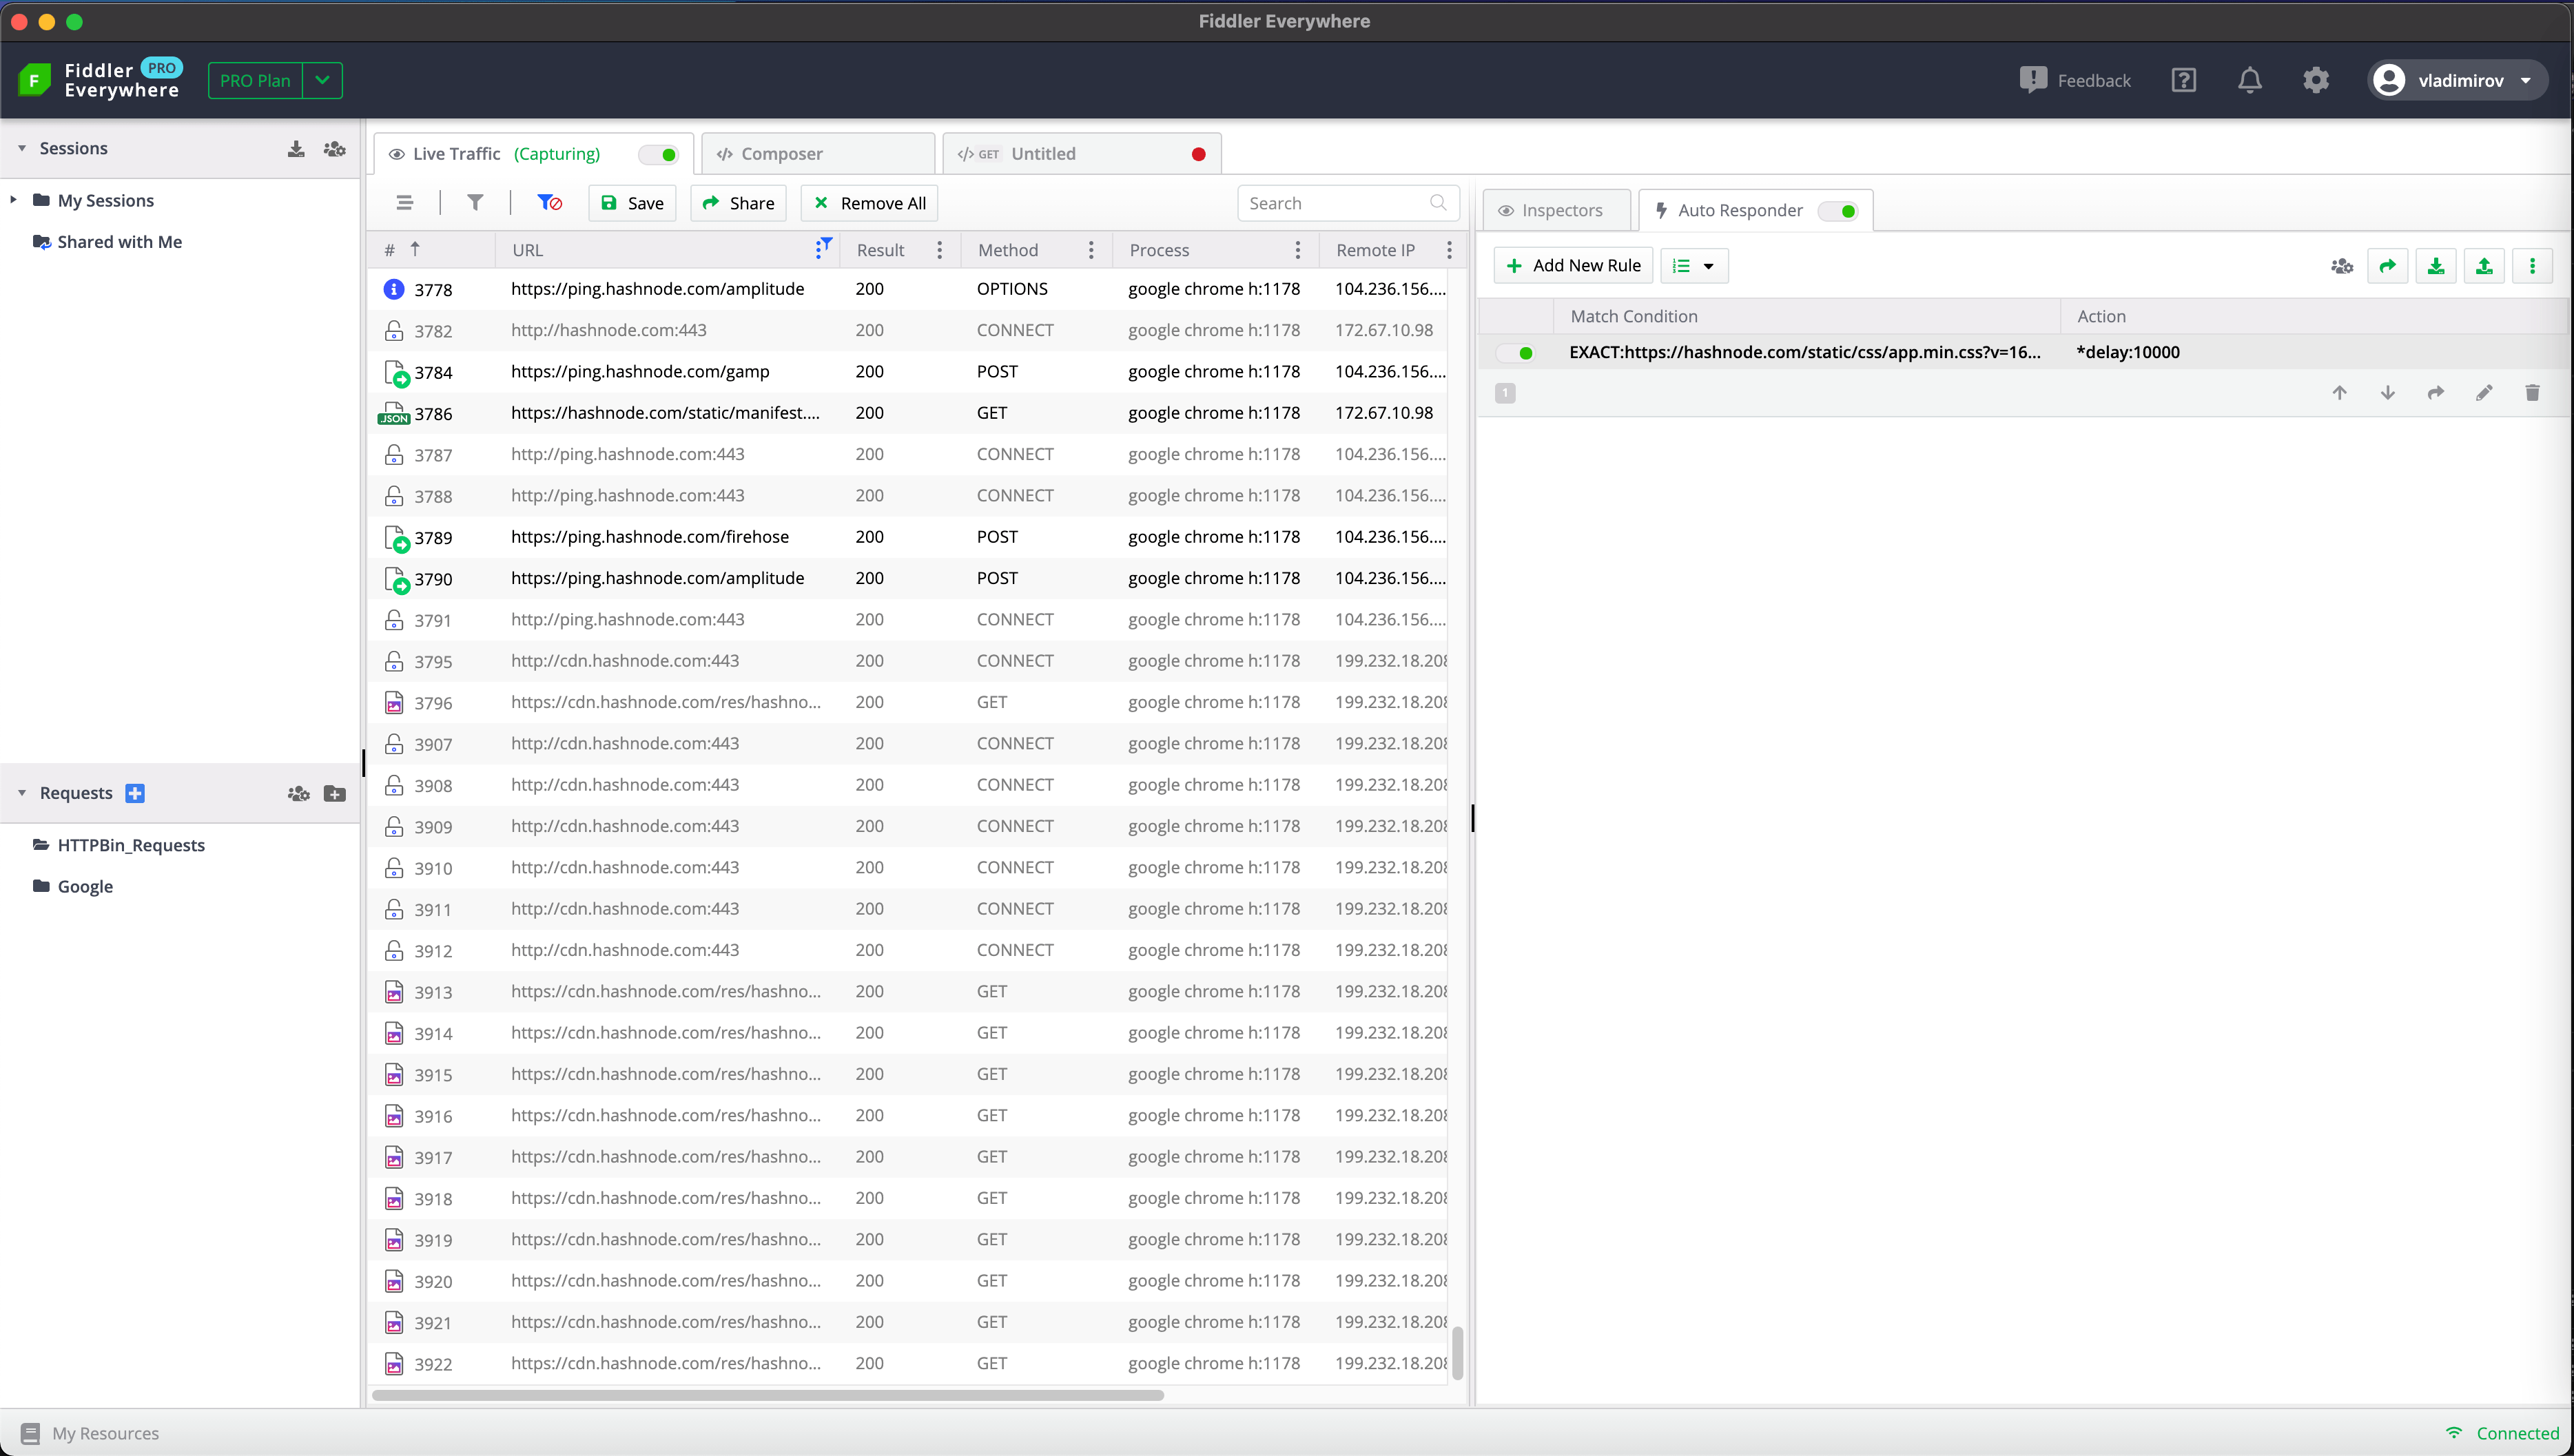2574x1456 pixels.
Task: Open the Process column options menu
Action: point(1297,250)
